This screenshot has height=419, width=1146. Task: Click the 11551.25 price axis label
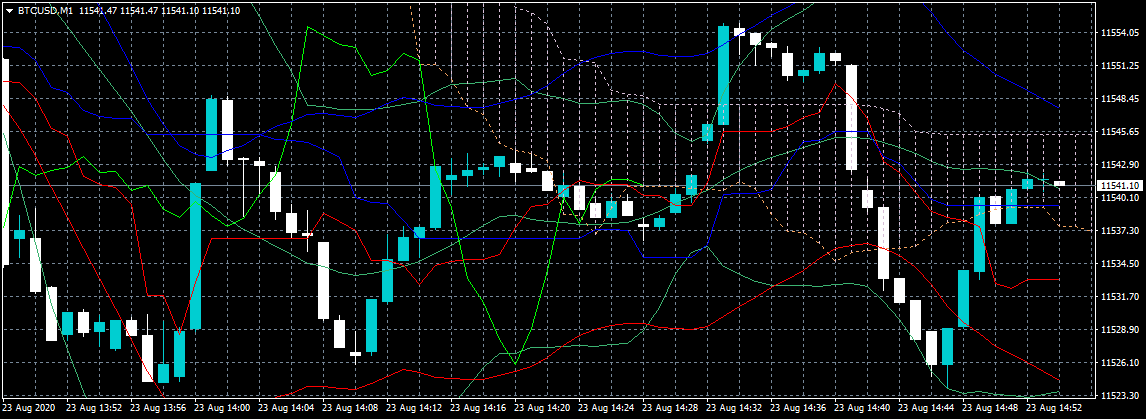click(x=1119, y=66)
